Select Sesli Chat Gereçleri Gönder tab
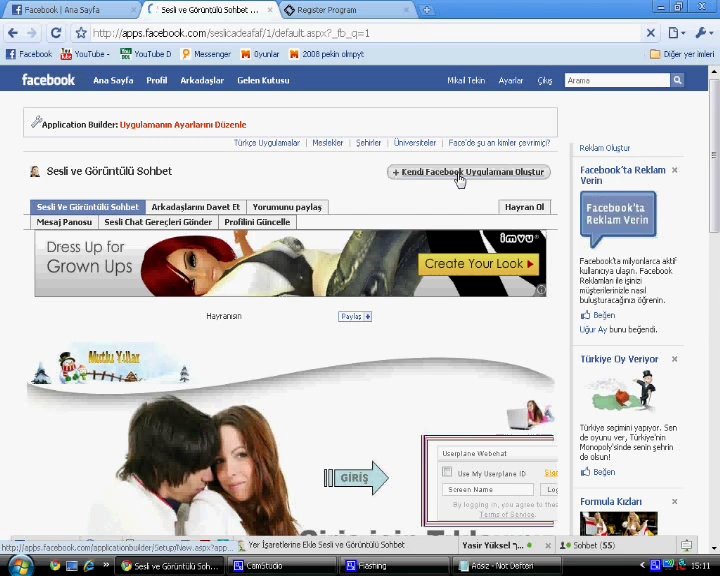 (x=158, y=222)
